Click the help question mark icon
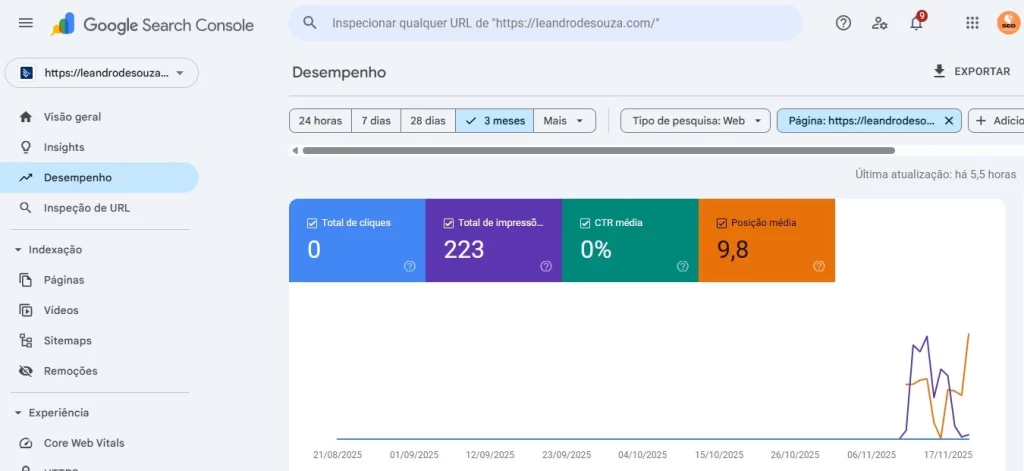Screen dimensions: 1024x471 (843, 23)
